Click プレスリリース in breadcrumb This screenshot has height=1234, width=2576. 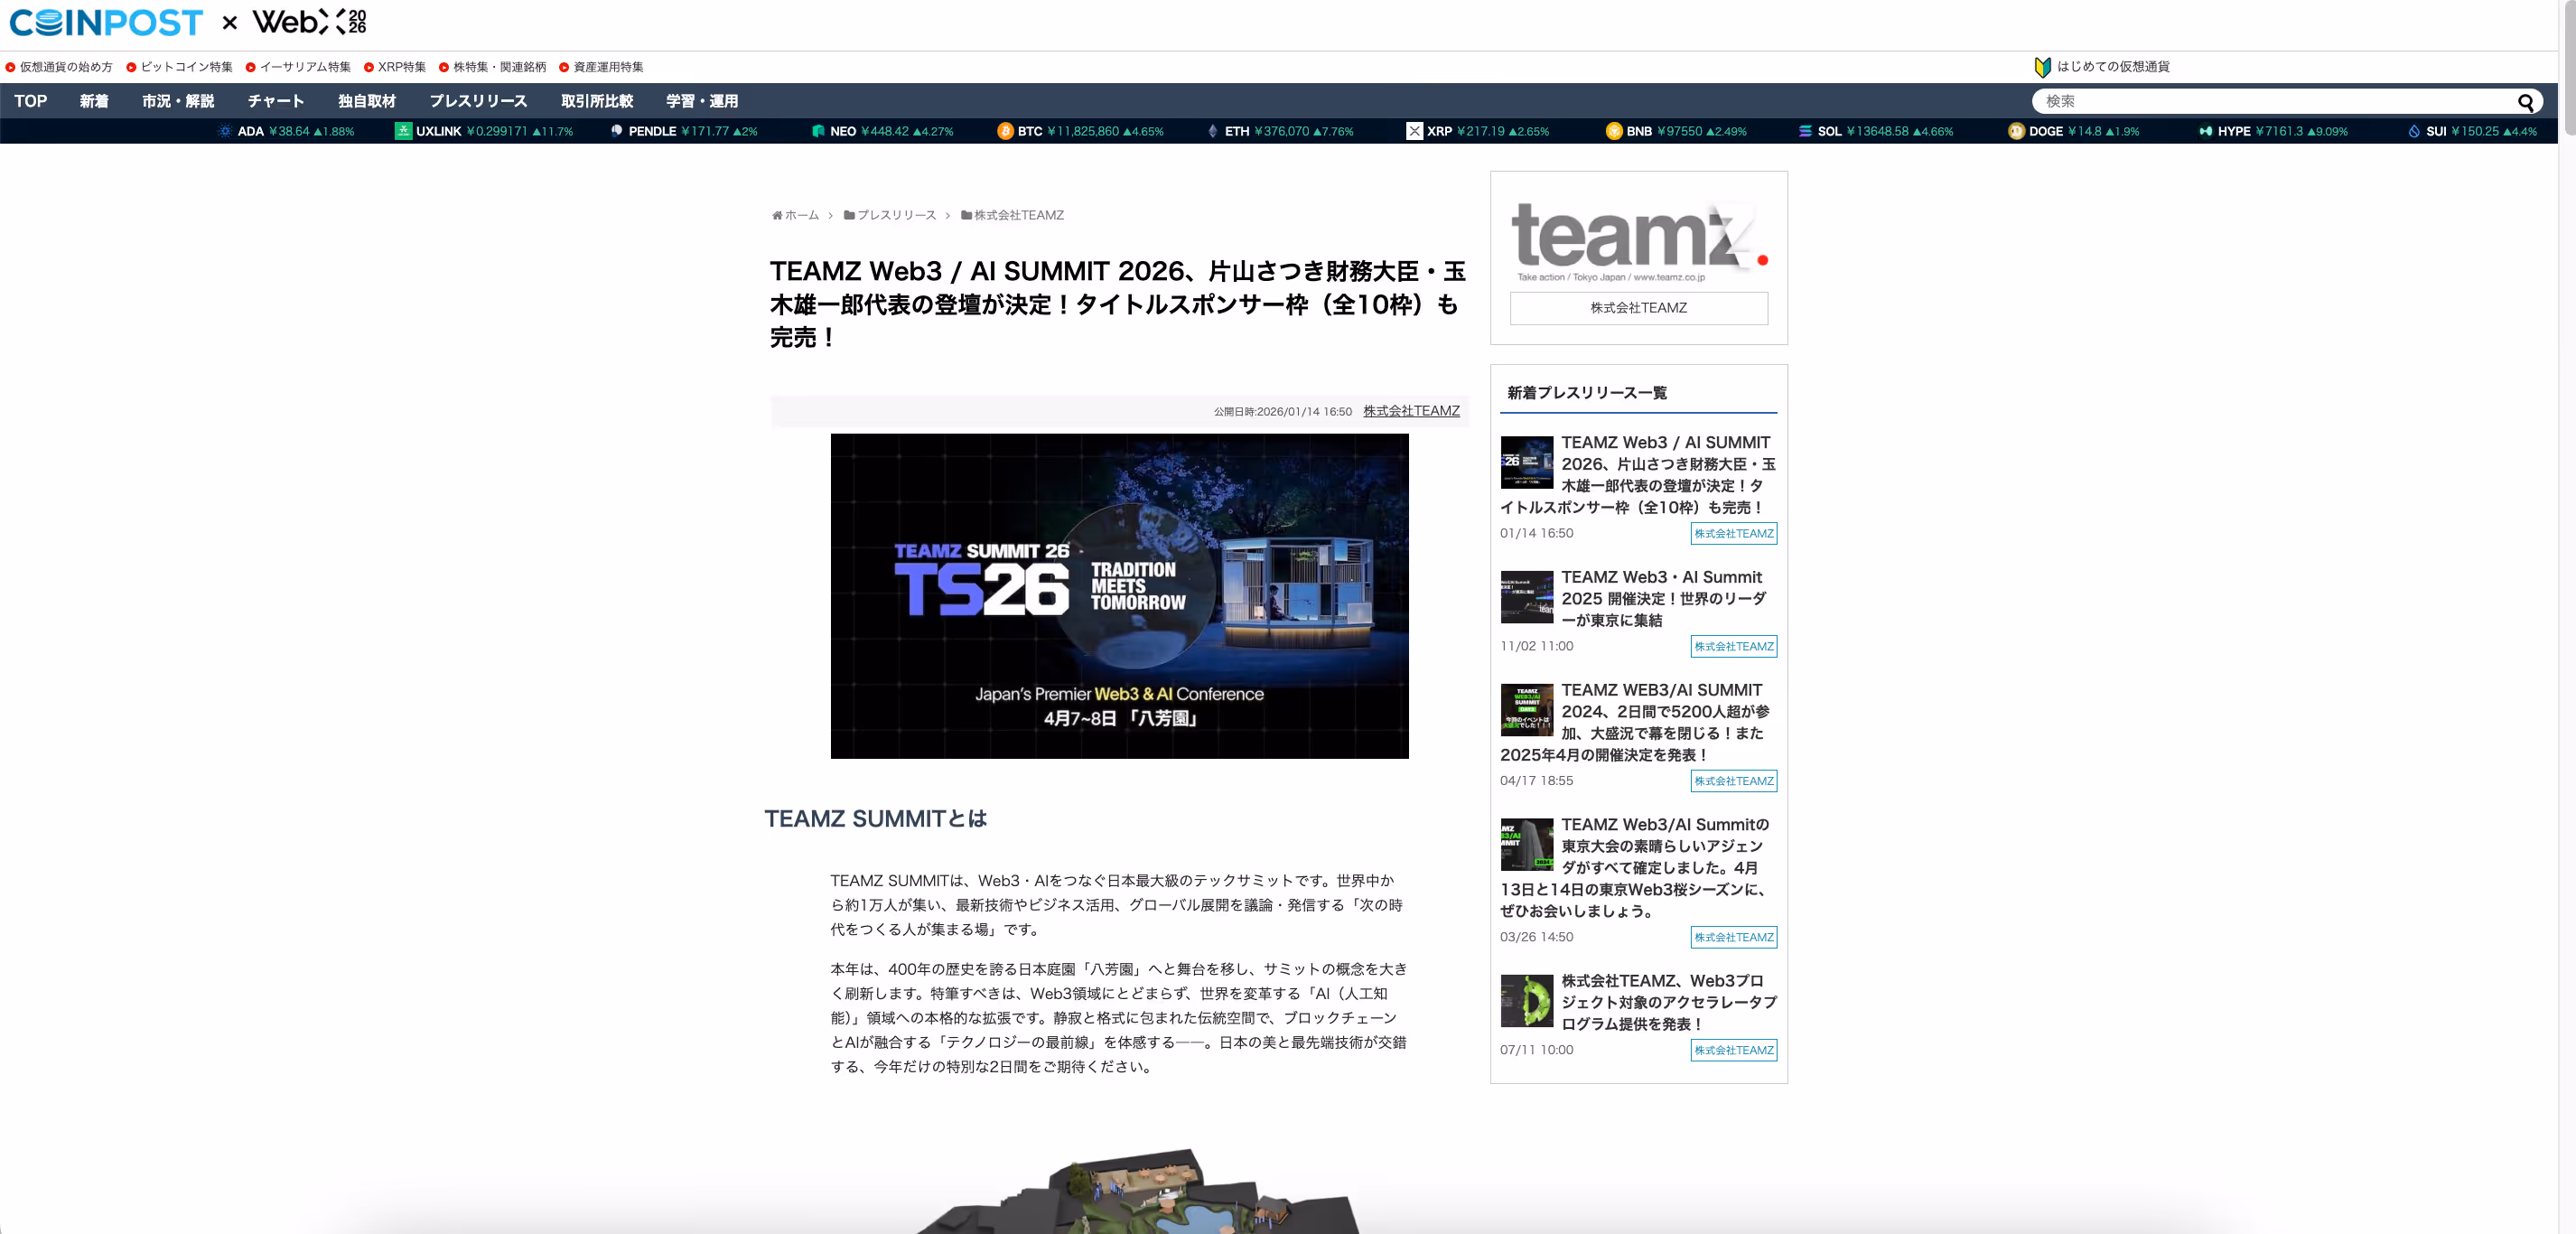click(x=897, y=215)
